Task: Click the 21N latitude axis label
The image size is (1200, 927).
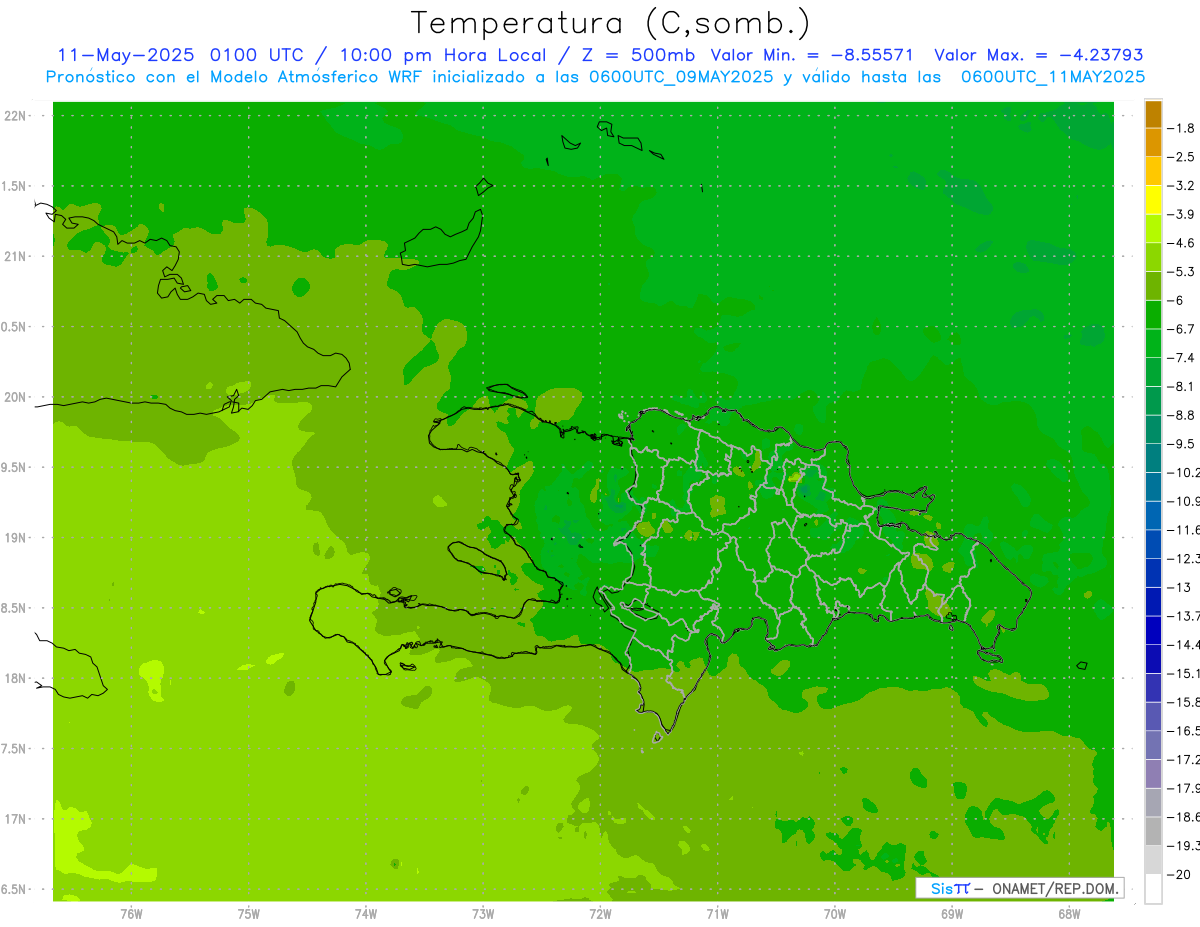Action: pyautogui.click(x=15, y=257)
